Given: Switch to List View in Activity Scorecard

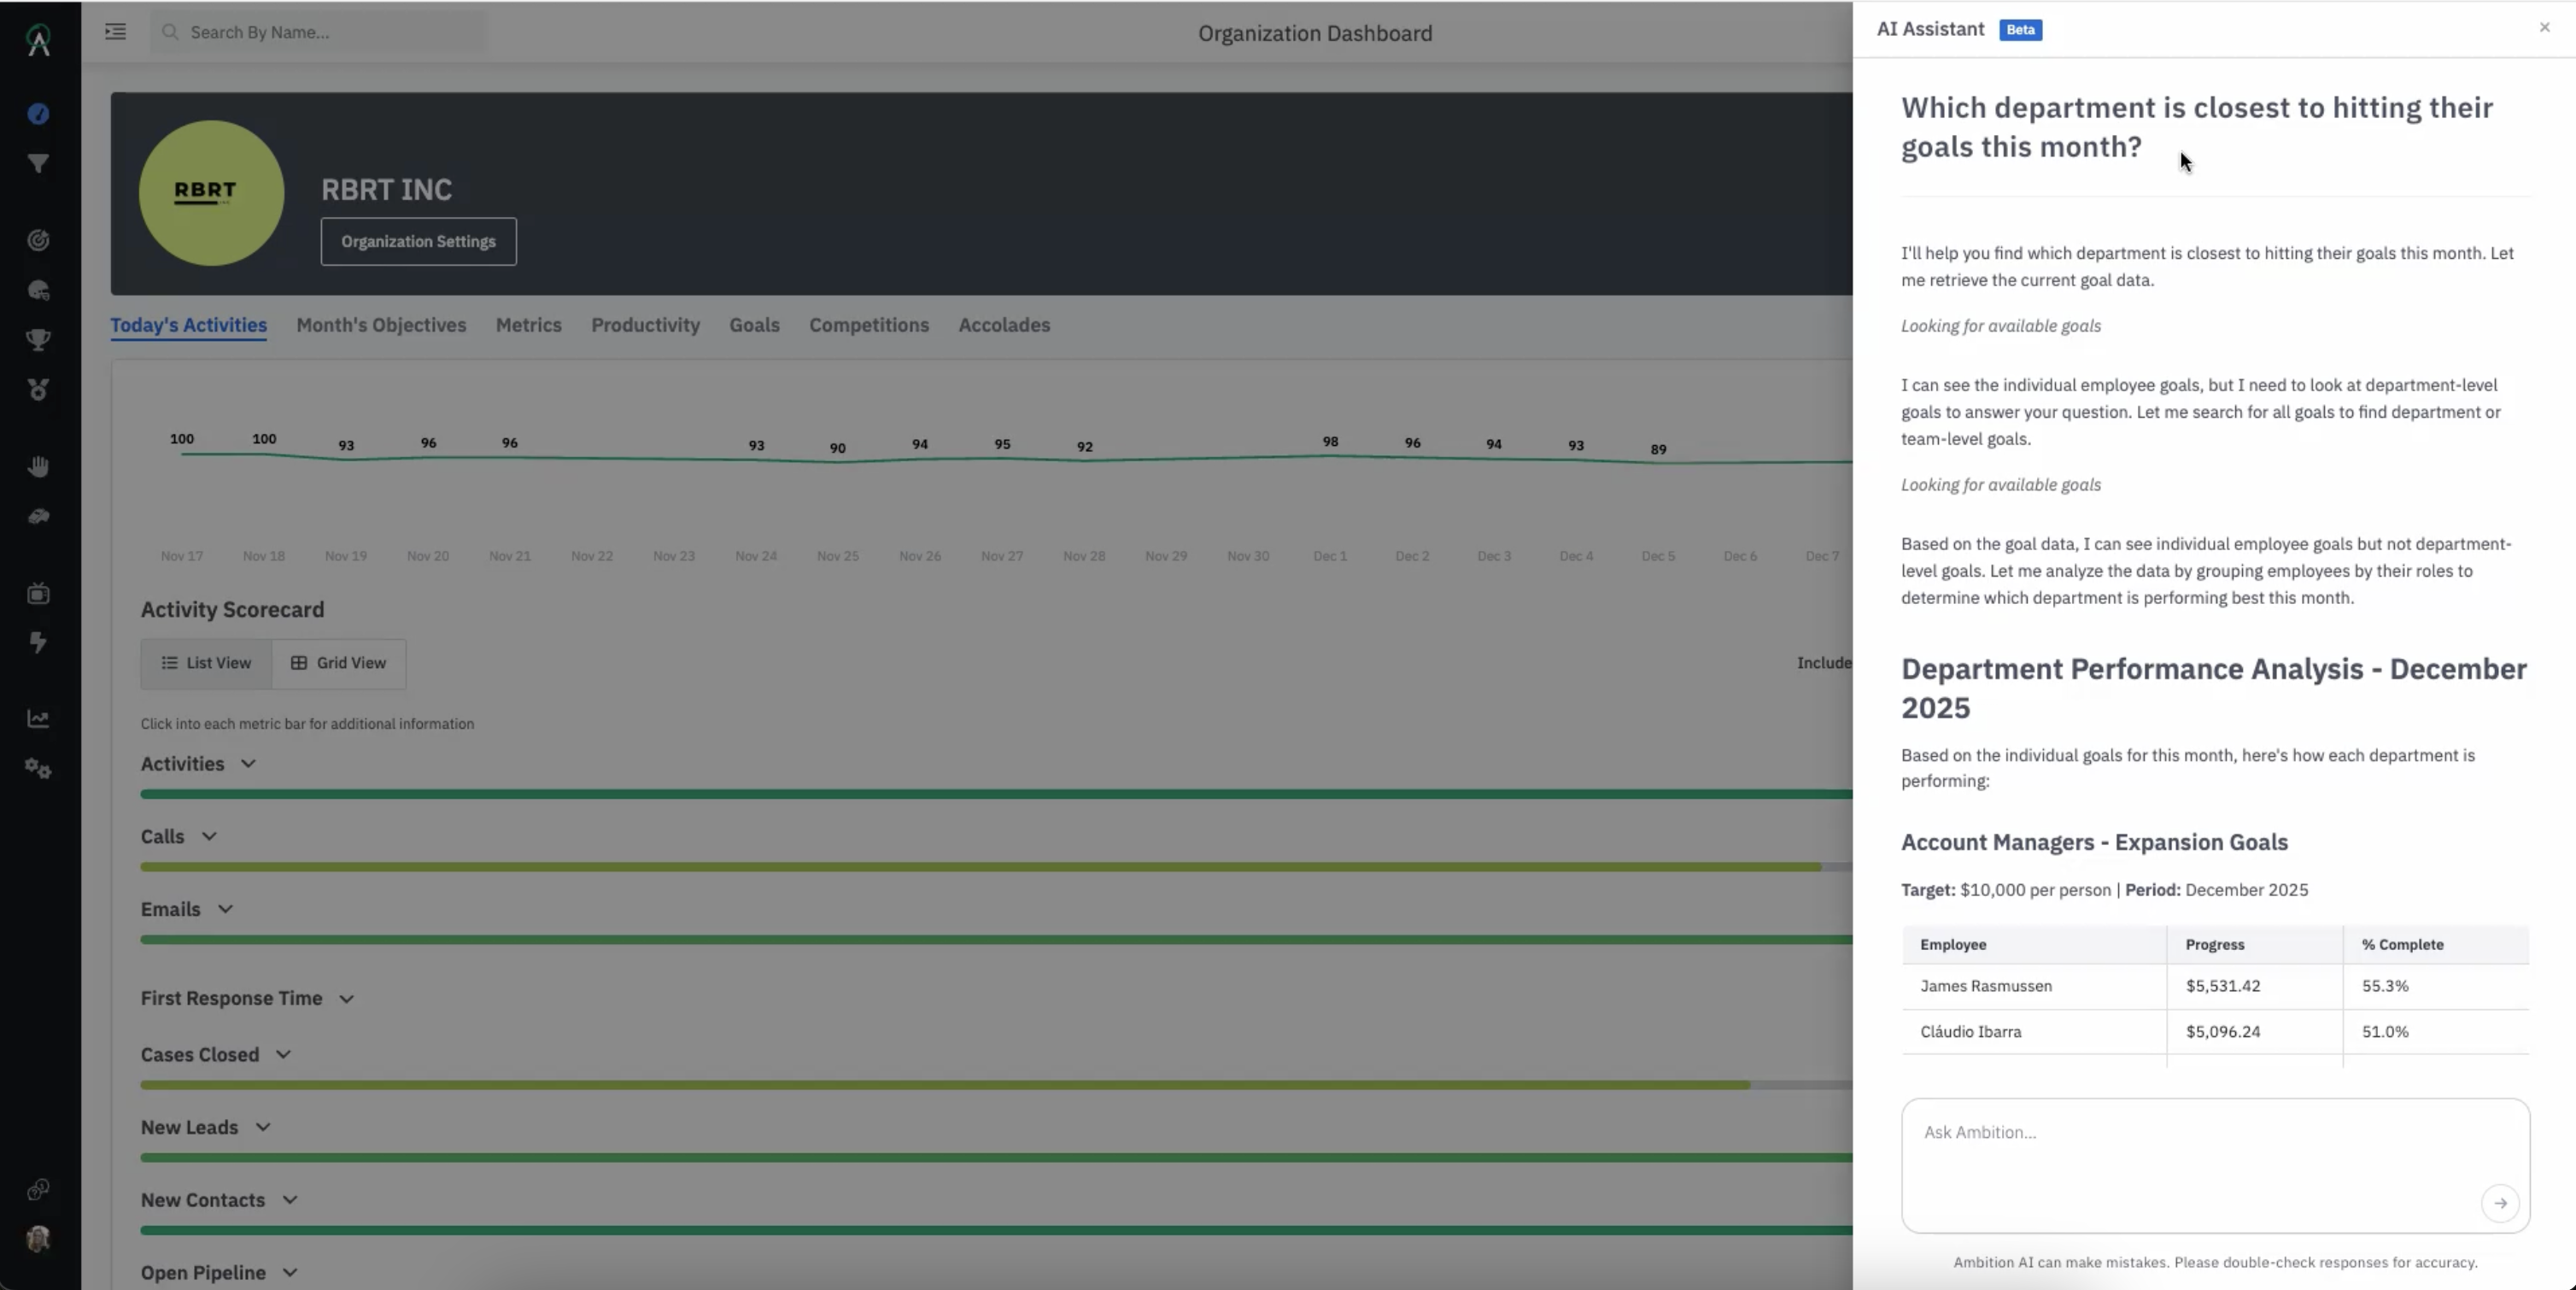Looking at the screenshot, I should point(206,662).
